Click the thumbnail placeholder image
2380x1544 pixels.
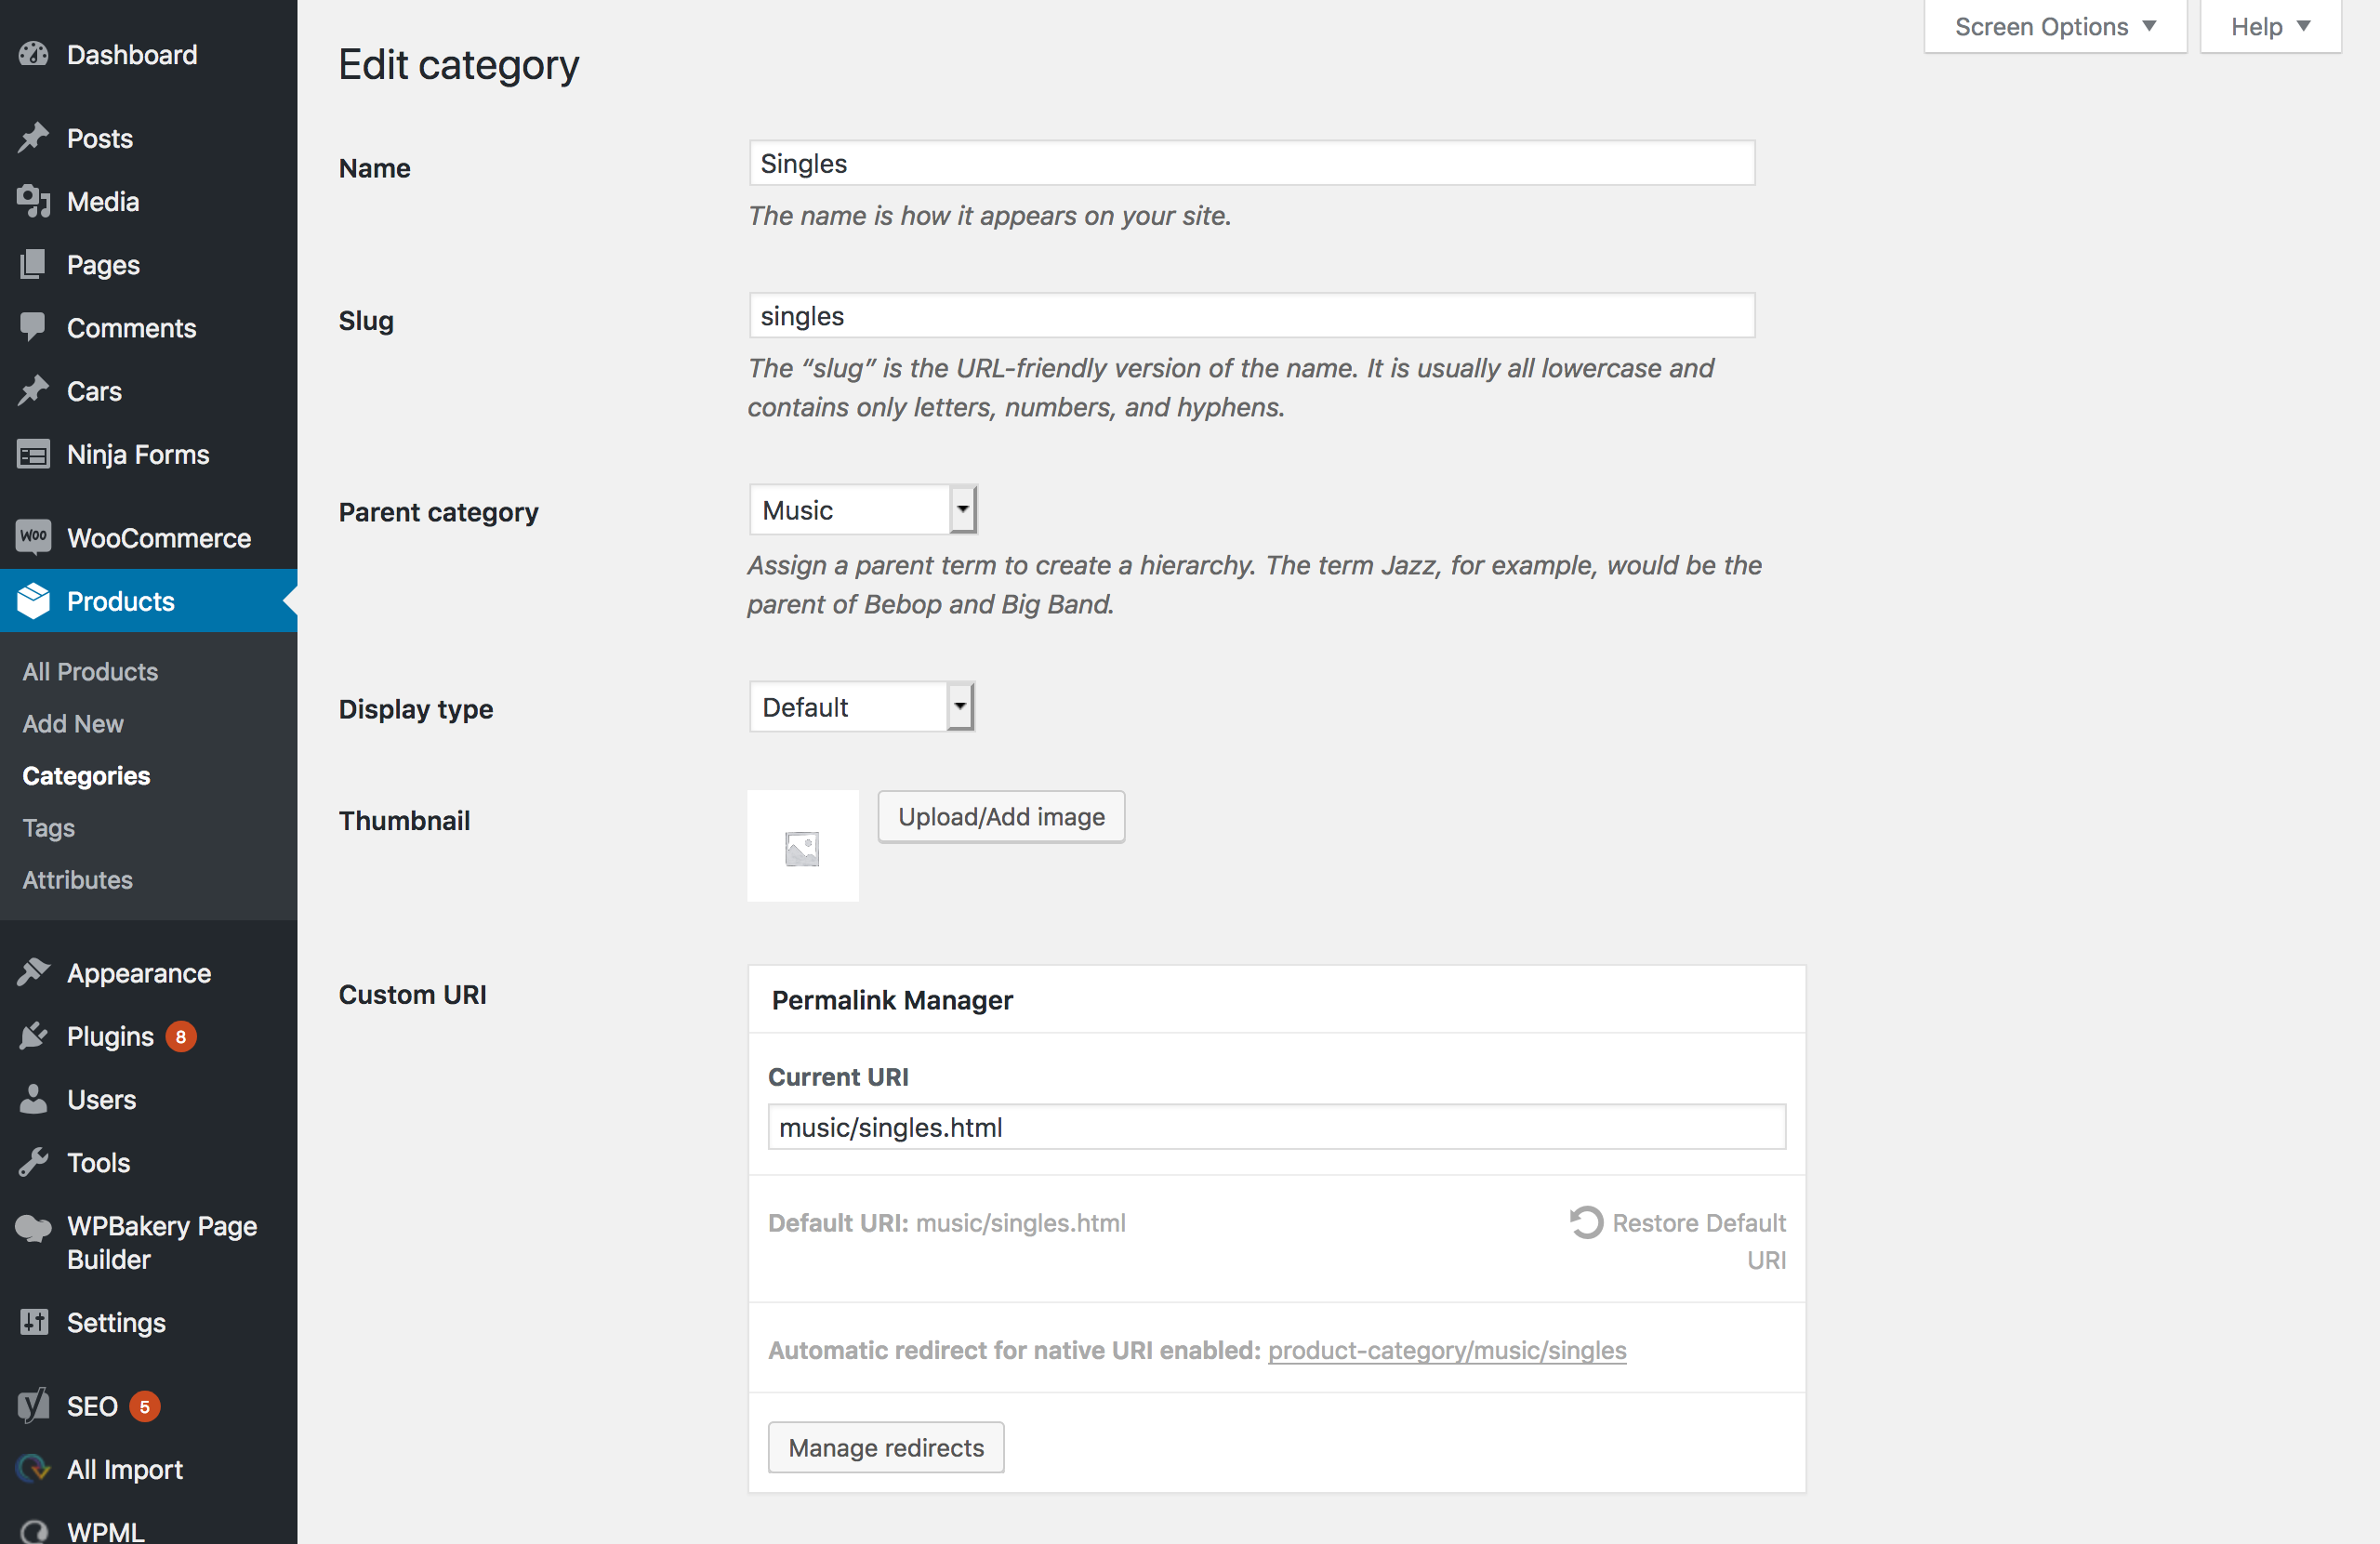[801, 847]
